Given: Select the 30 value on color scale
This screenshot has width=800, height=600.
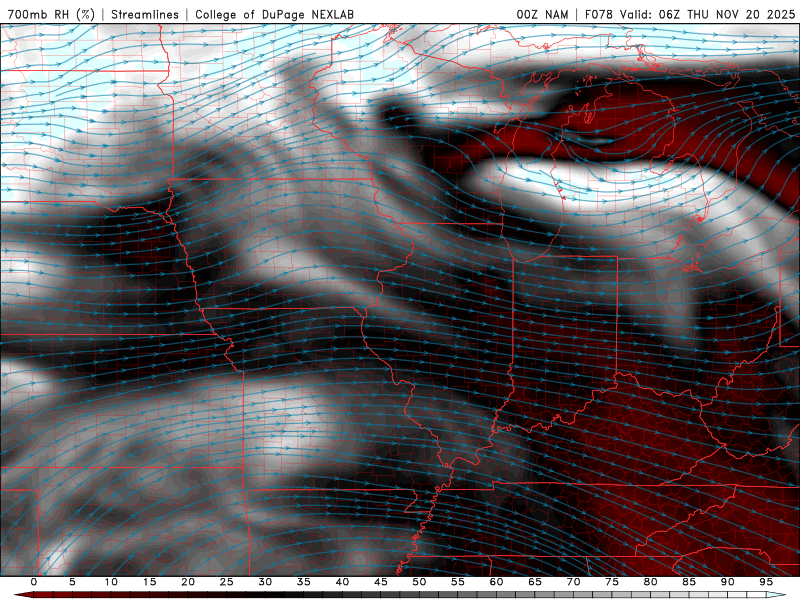Looking at the screenshot, I should pyautogui.click(x=265, y=582).
